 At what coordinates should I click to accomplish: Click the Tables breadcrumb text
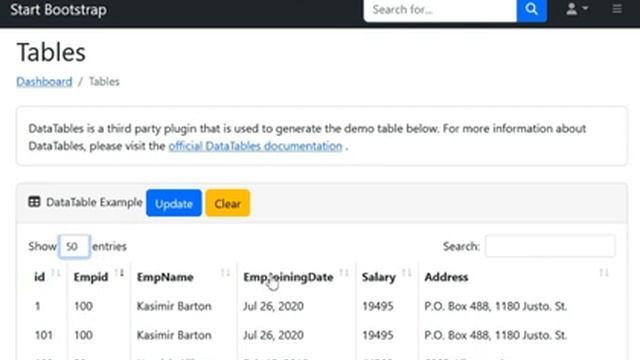click(104, 82)
